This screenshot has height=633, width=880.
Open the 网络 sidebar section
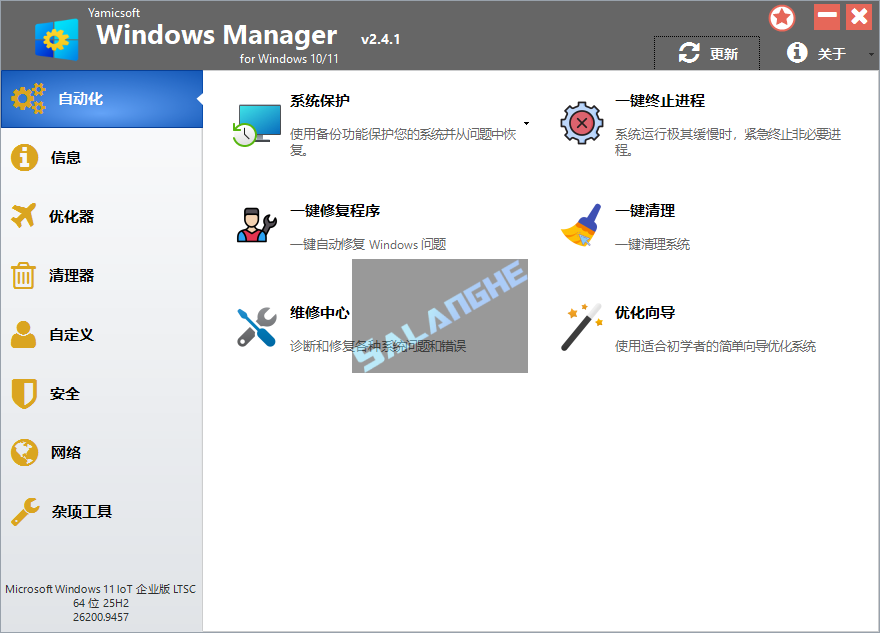[102, 452]
